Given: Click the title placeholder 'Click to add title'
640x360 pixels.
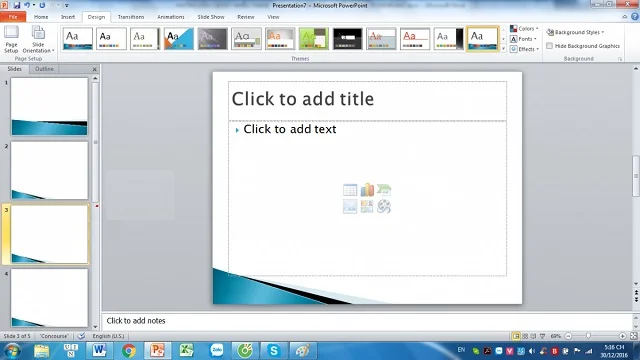Looking at the screenshot, I should [x=367, y=100].
